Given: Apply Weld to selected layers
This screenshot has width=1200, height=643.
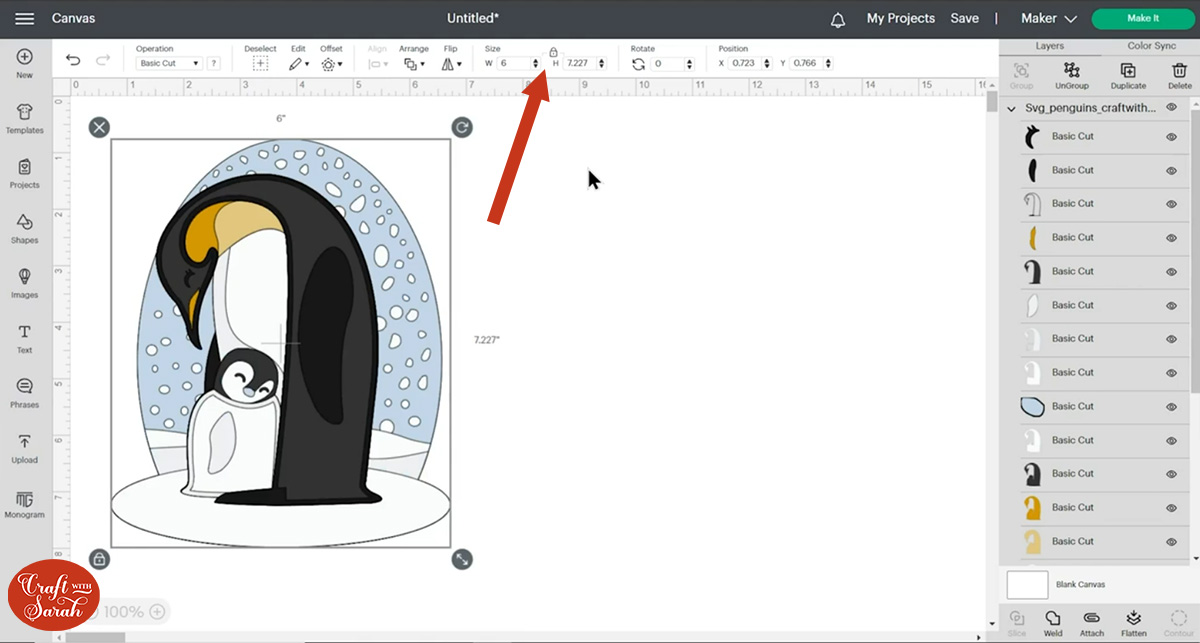Looking at the screenshot, I should click(1053, 623).
